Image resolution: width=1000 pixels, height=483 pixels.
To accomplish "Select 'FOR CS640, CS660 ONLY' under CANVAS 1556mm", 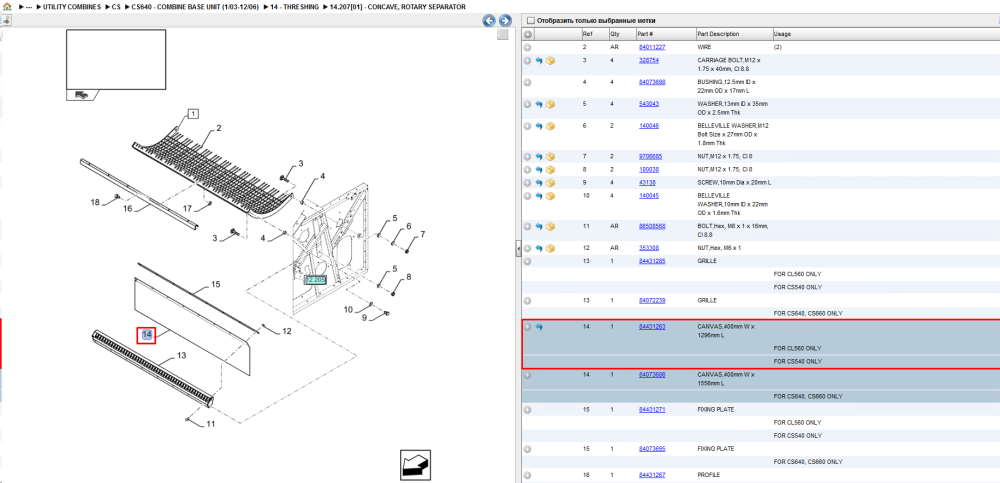I will (x=808, y=396).
